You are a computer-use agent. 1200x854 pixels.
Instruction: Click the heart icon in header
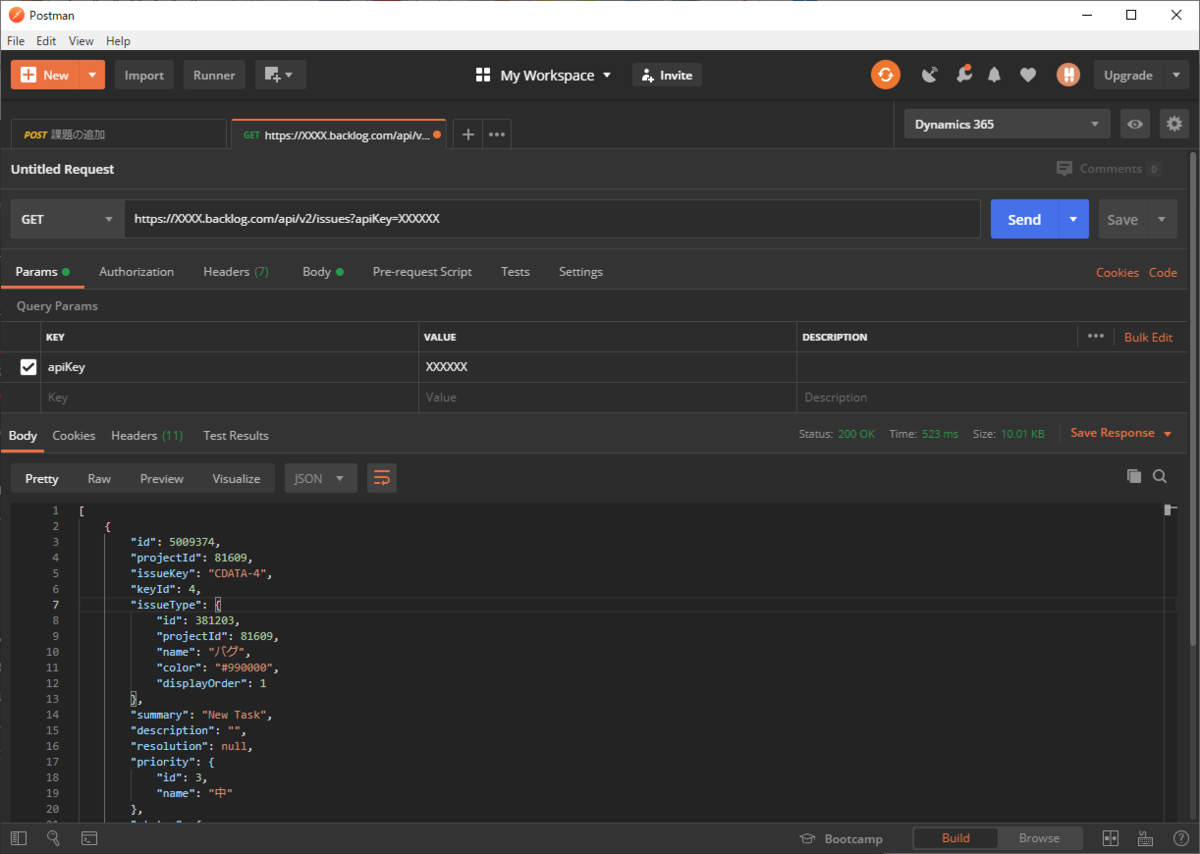(1028, 75)
